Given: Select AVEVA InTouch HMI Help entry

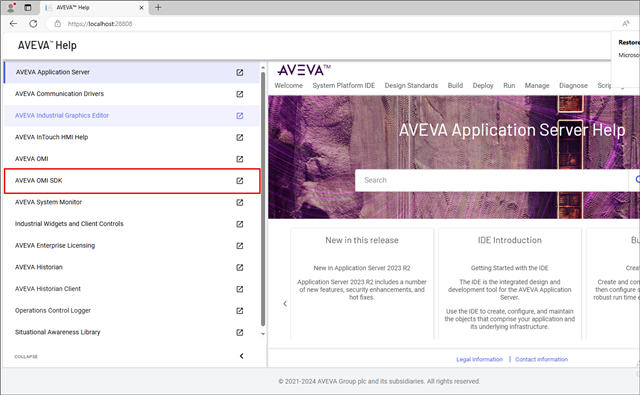Looking at the screenshot, I should tap(131, 137).
